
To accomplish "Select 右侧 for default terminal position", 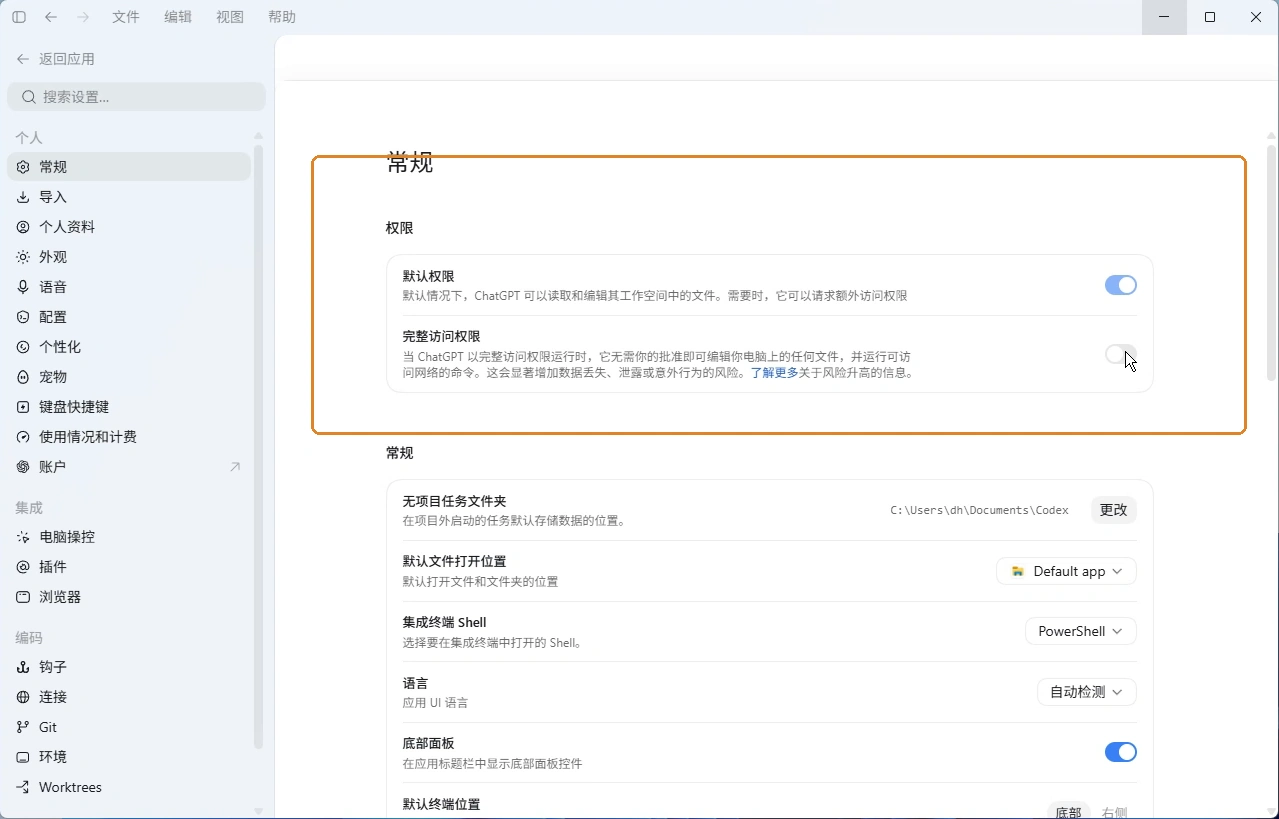I will (1114, 812).
